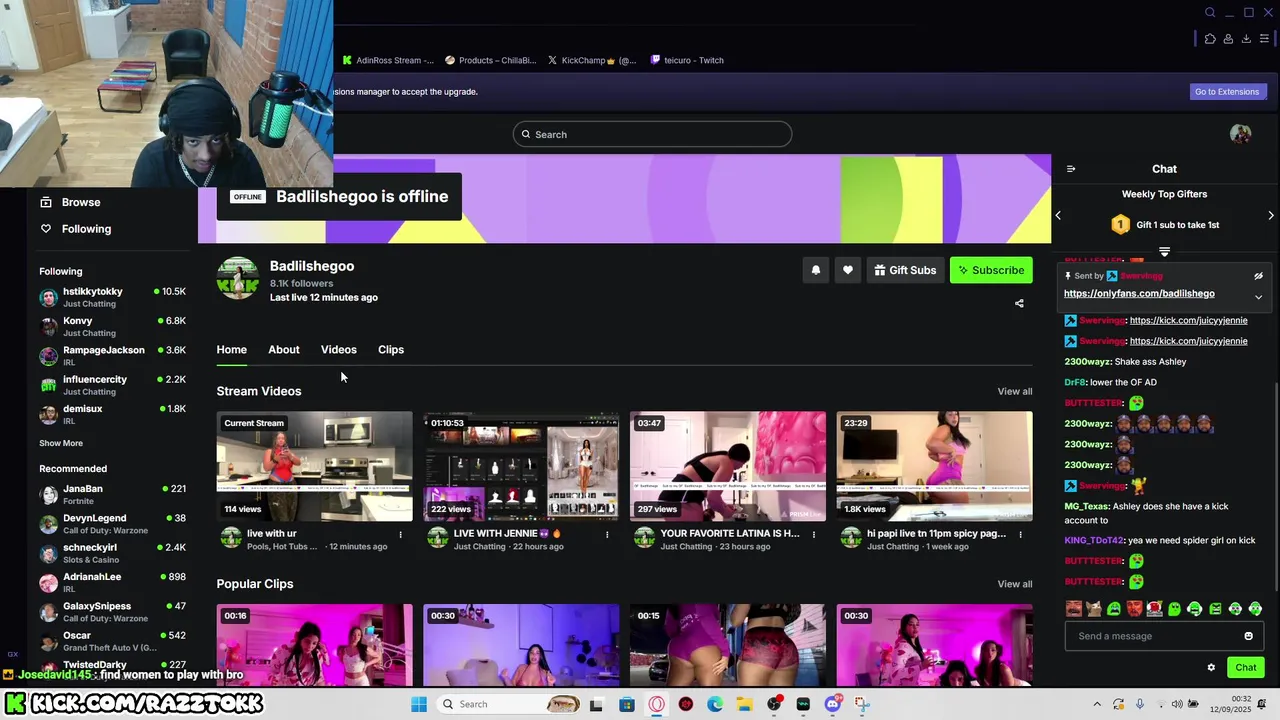Viewport: 1280px width, 720px height.
Task: Open user profile avatar at top right
Action: click(1240, 134)
